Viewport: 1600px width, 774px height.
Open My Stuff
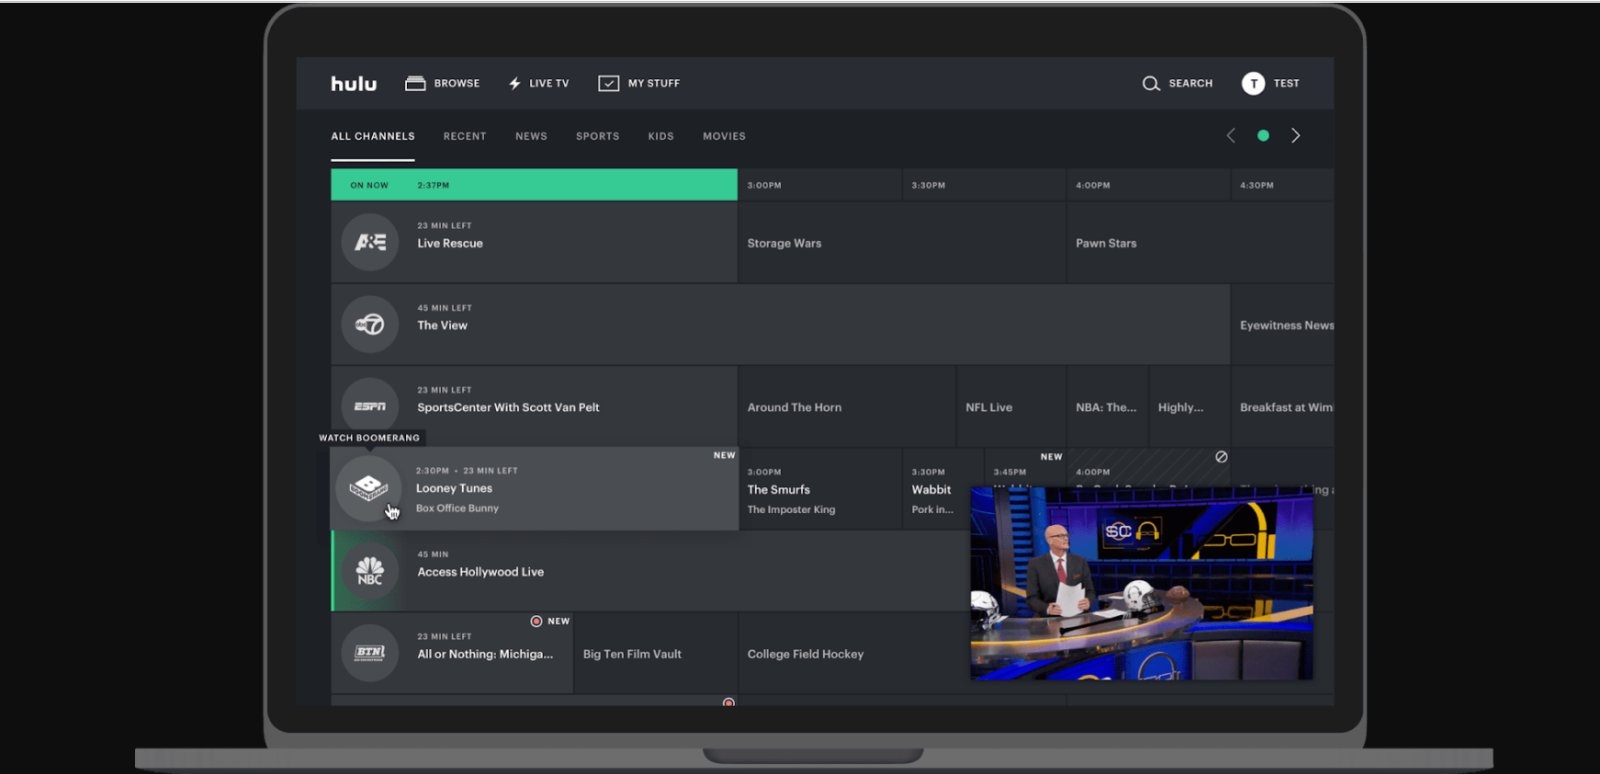point(639,84)
